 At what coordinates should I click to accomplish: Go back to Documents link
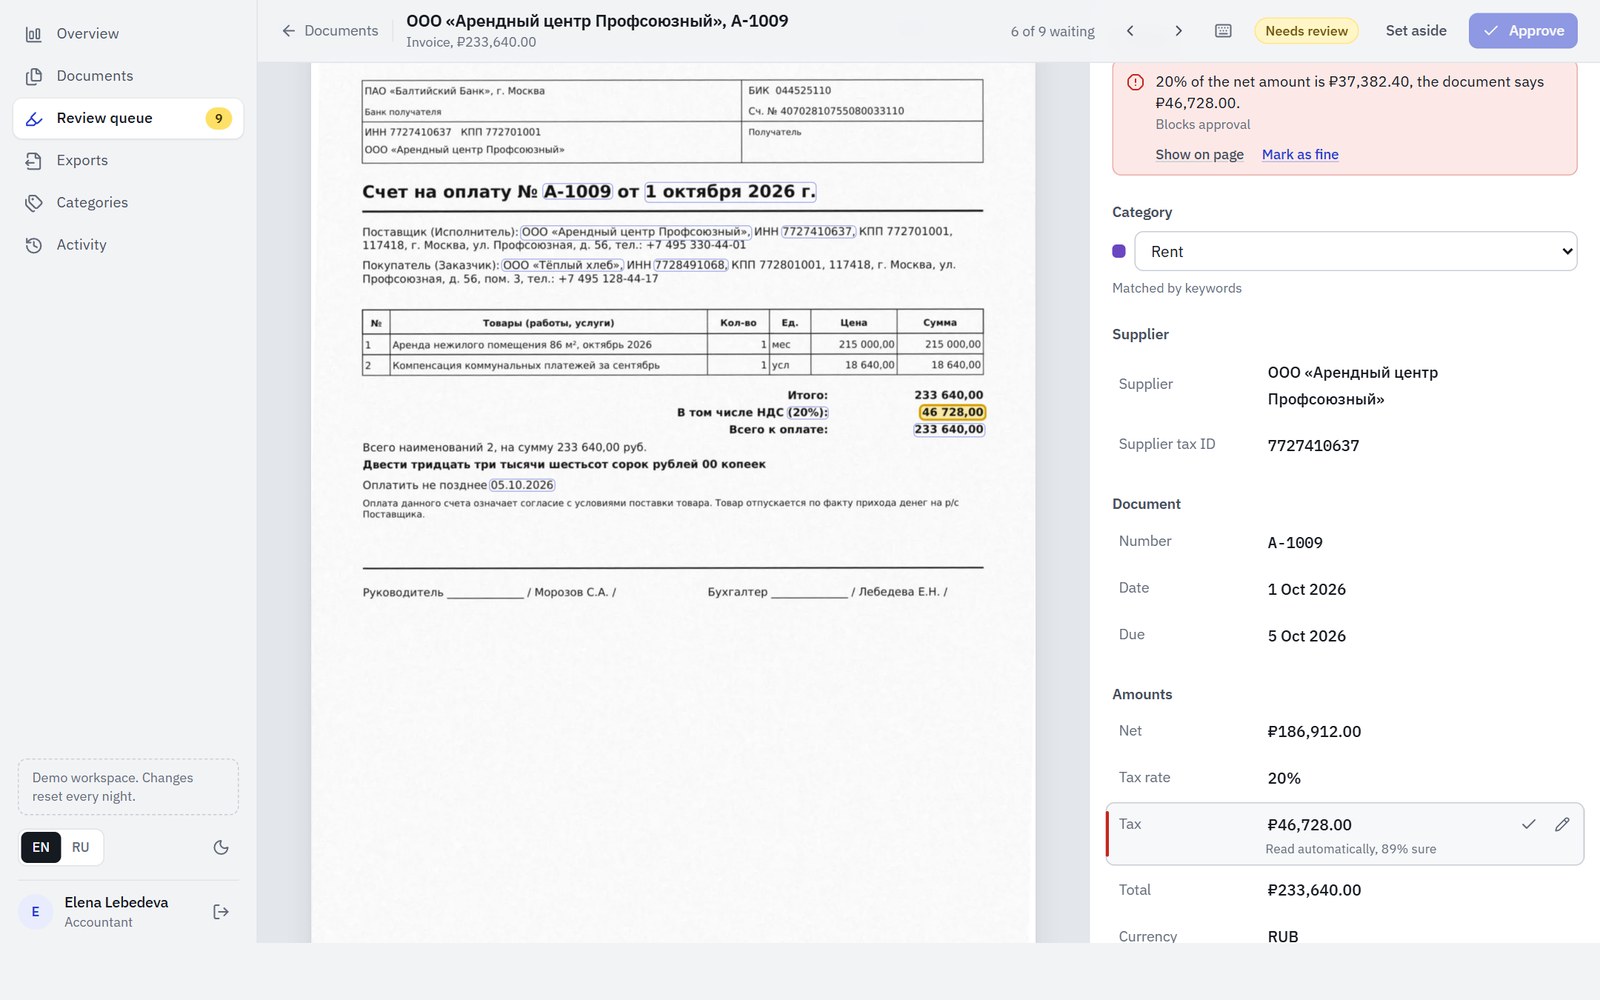pos(330,31)
